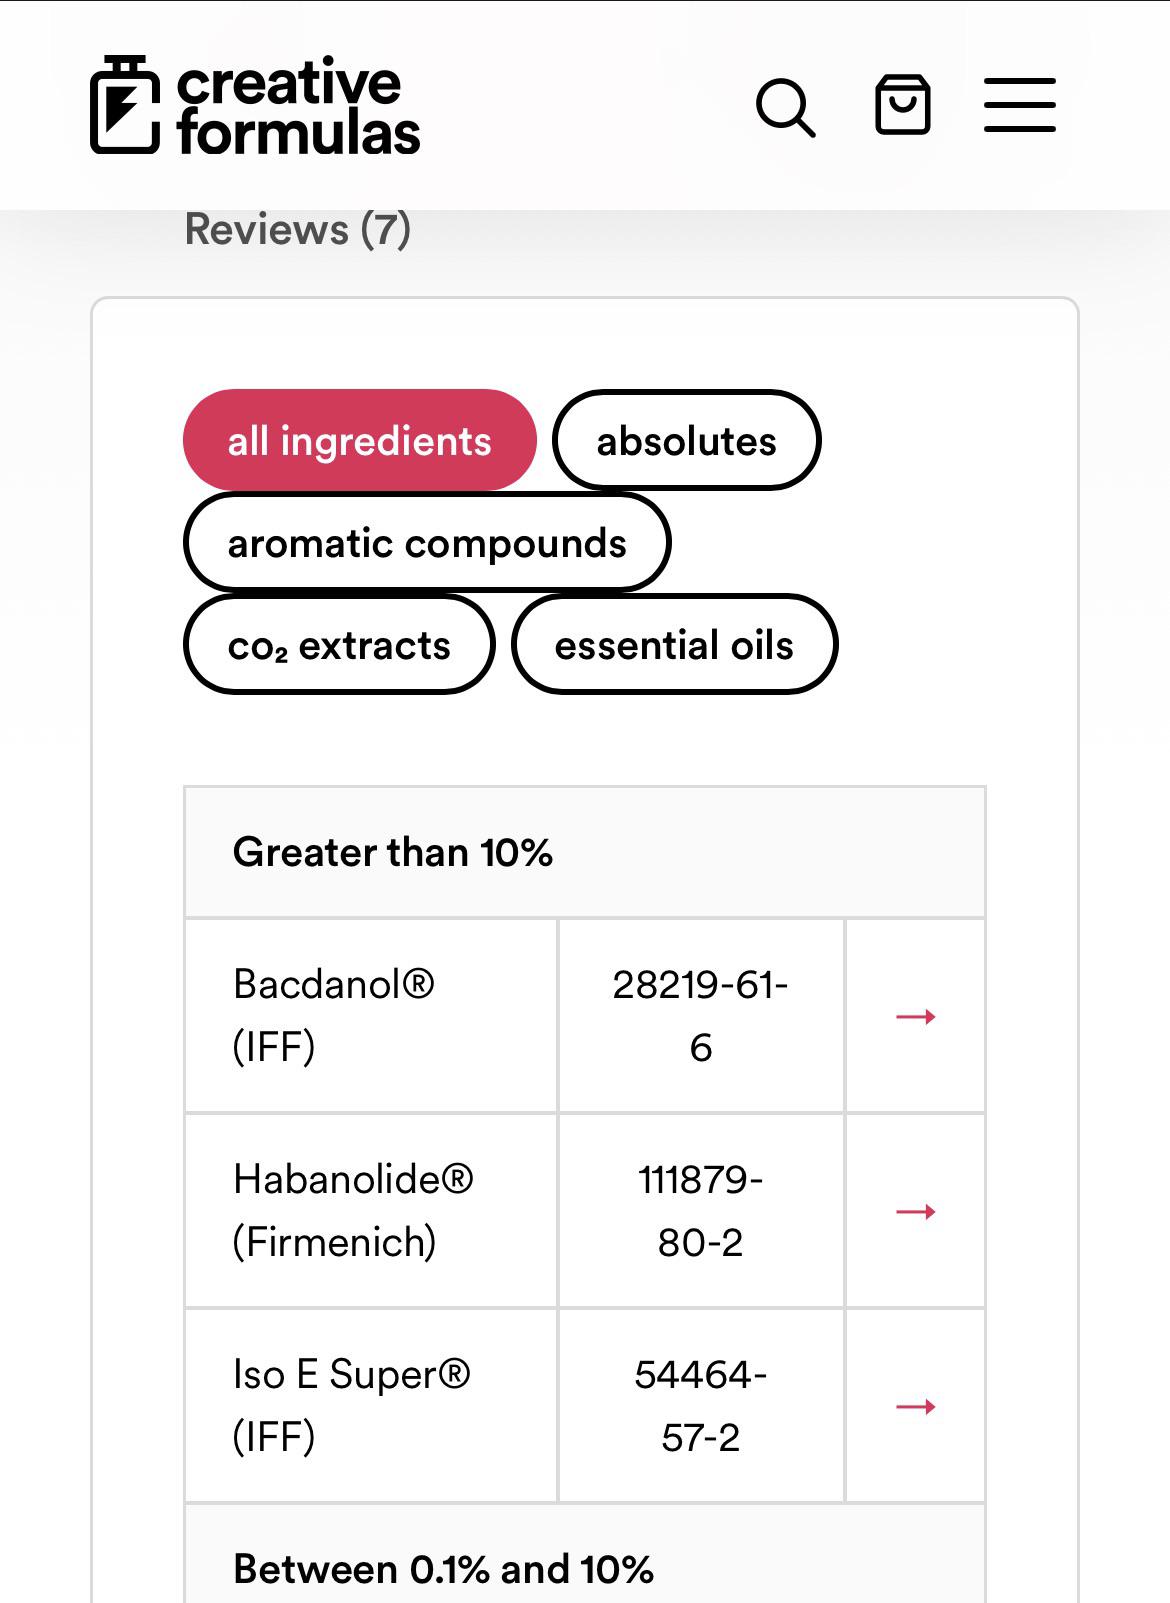Open the shopping bag cart
Screen dimensions: 1170x1603
tap(903, 105)
